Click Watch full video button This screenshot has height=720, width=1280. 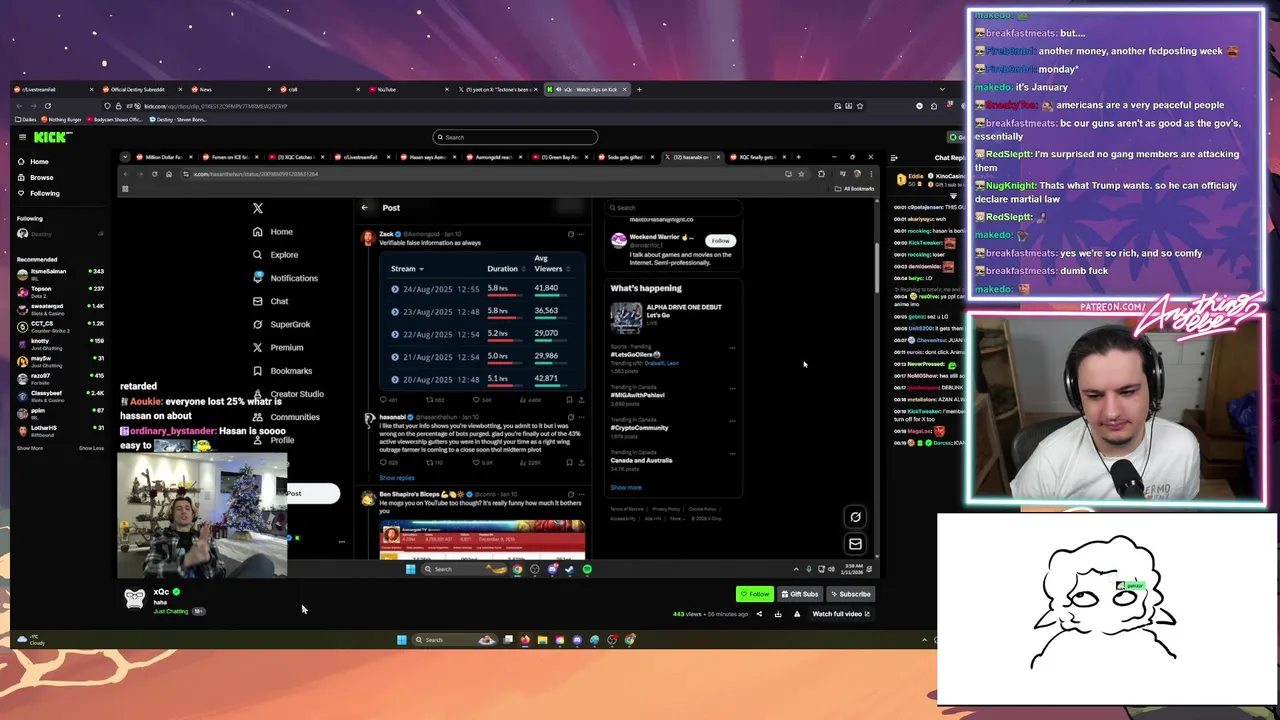click(x=840, y=614)
